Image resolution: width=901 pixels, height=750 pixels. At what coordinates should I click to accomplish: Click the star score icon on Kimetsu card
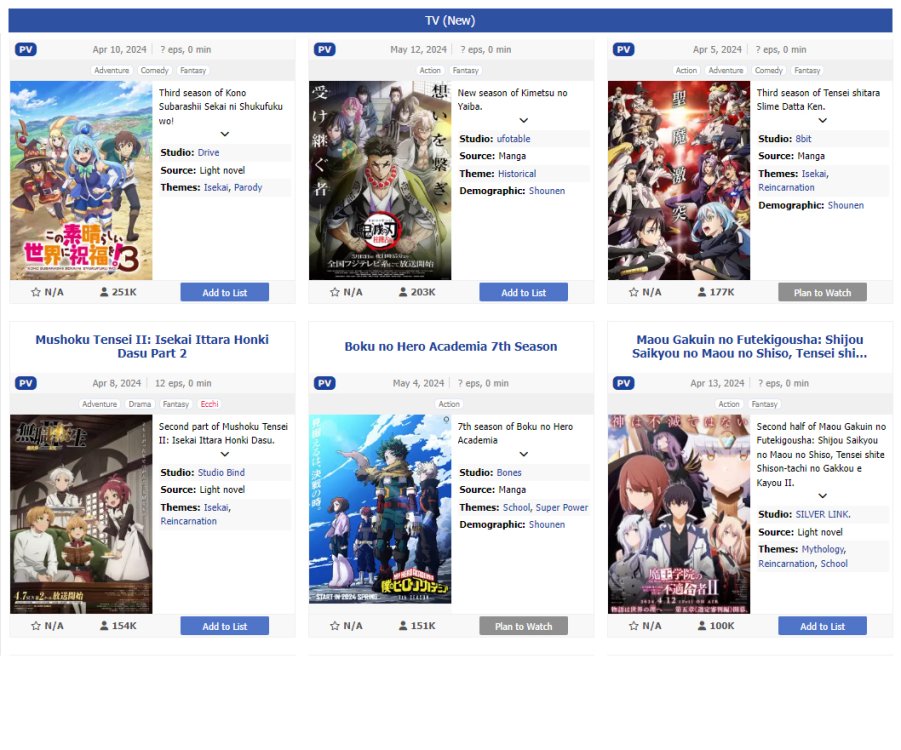point(334,292)
